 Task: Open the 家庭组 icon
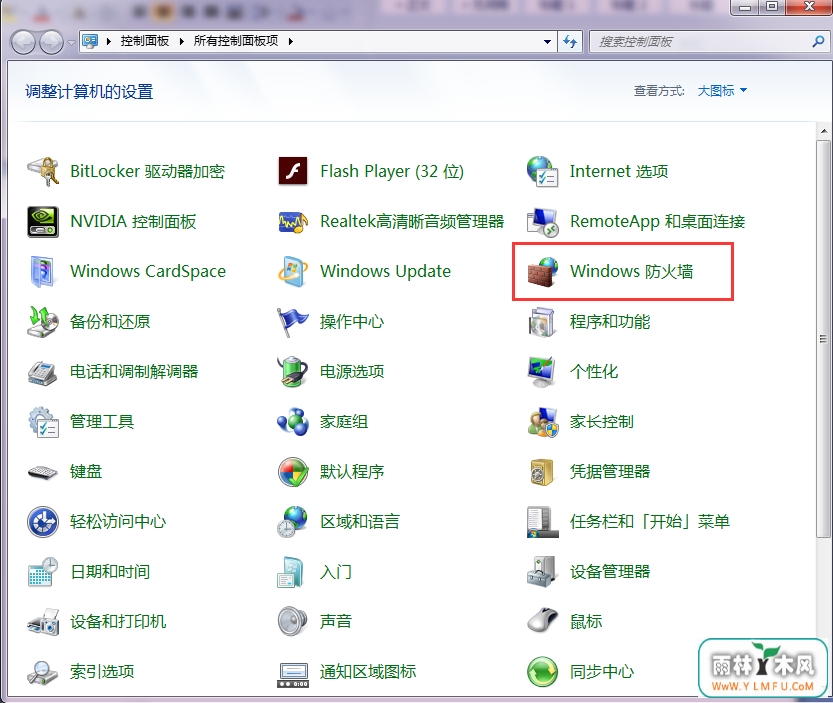click(293, 421)
